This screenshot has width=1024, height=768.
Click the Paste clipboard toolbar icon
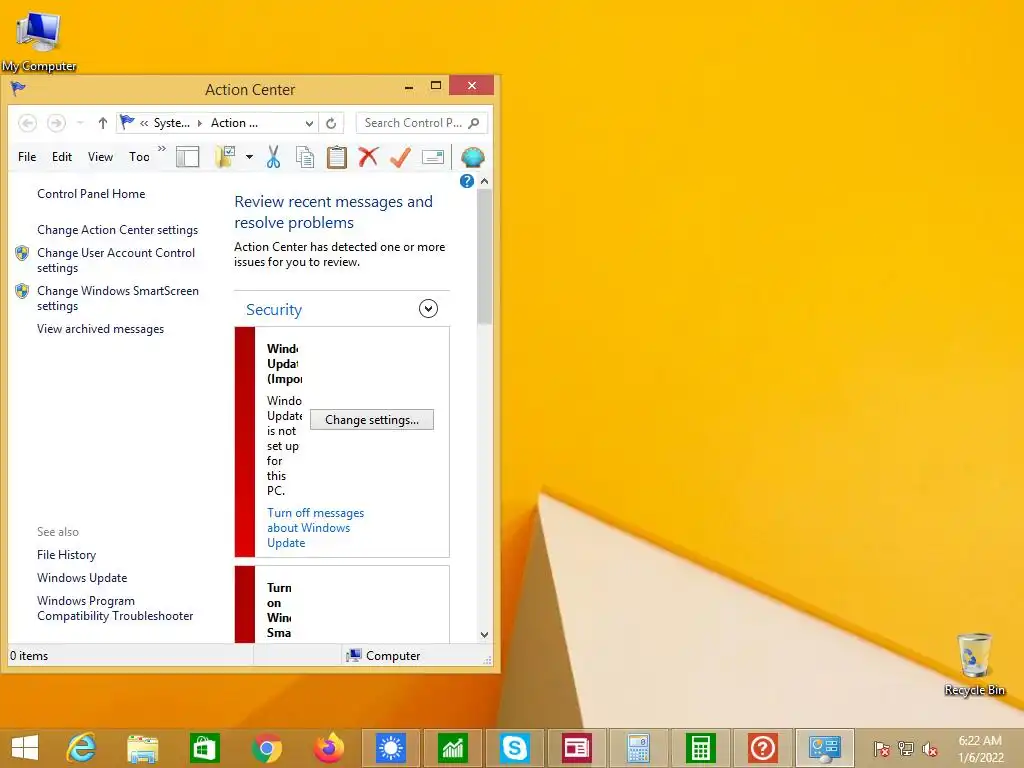pos(336,157)
